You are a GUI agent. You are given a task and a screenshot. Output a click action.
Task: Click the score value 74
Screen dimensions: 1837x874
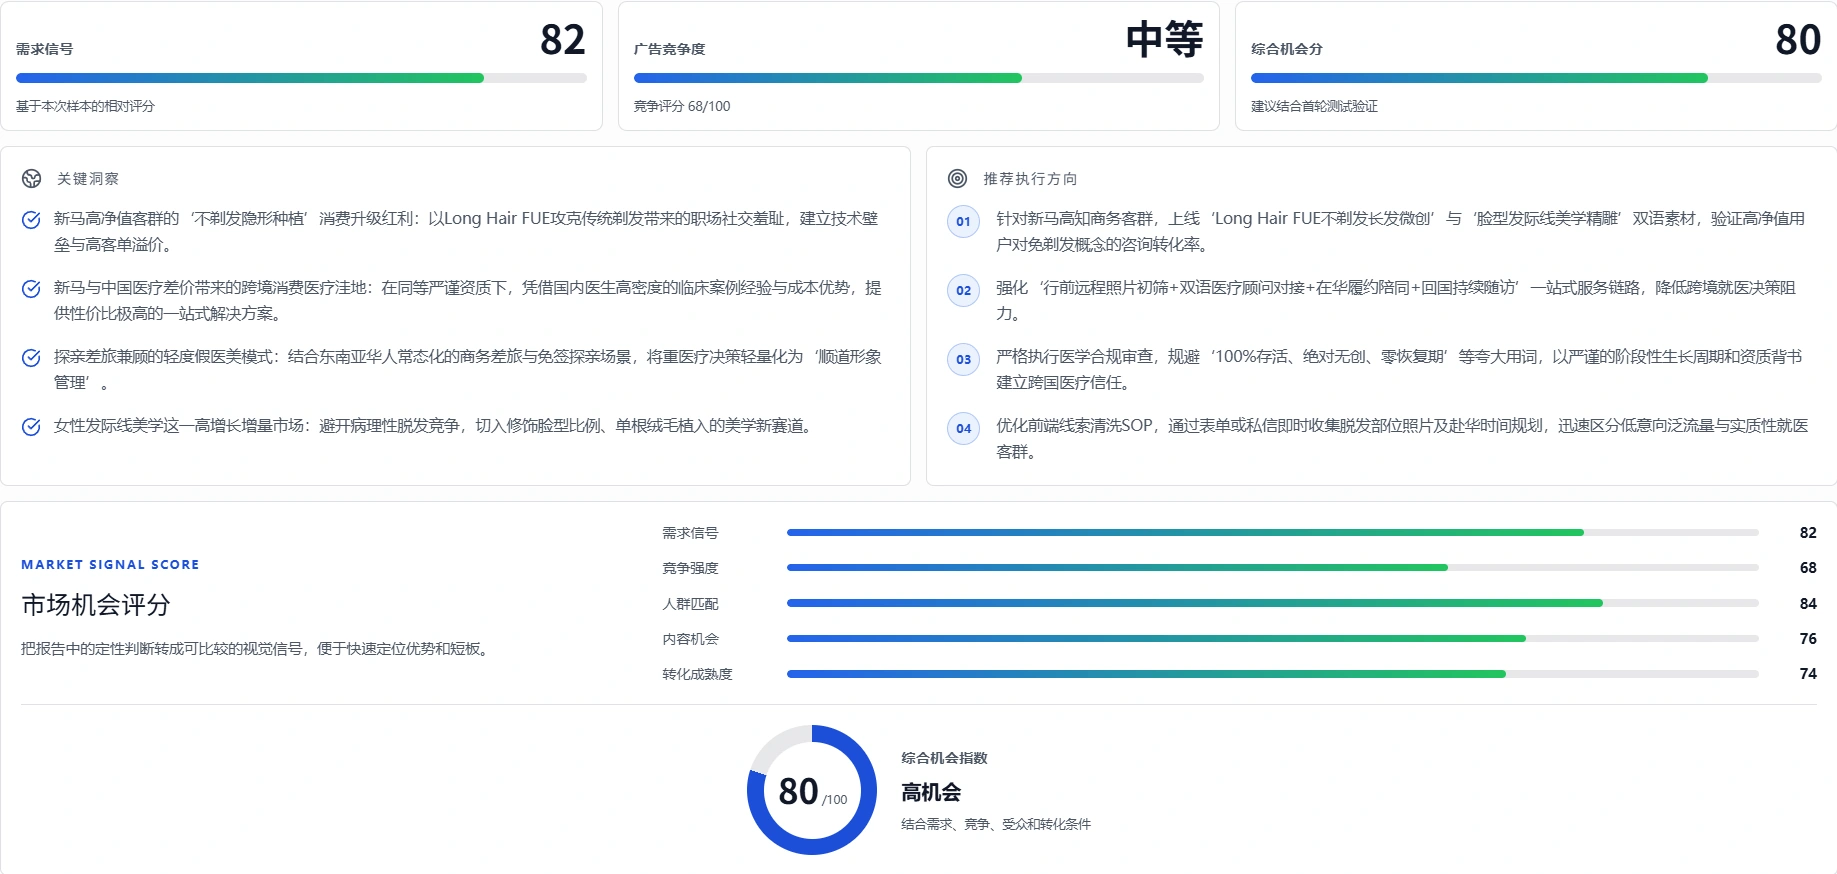[x=1808, y=674]
